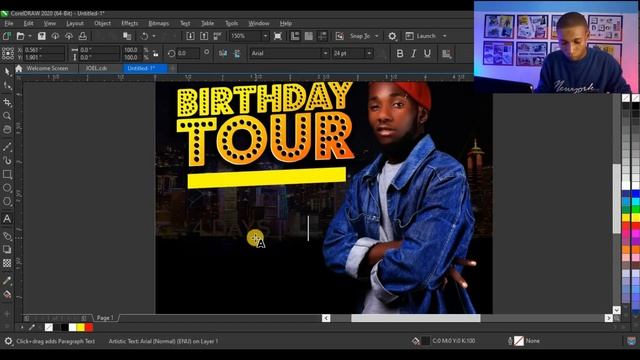Viewport: 640px width, 360px height.
Task: Open the text alignment dropdown
Action: pos(447,53)
